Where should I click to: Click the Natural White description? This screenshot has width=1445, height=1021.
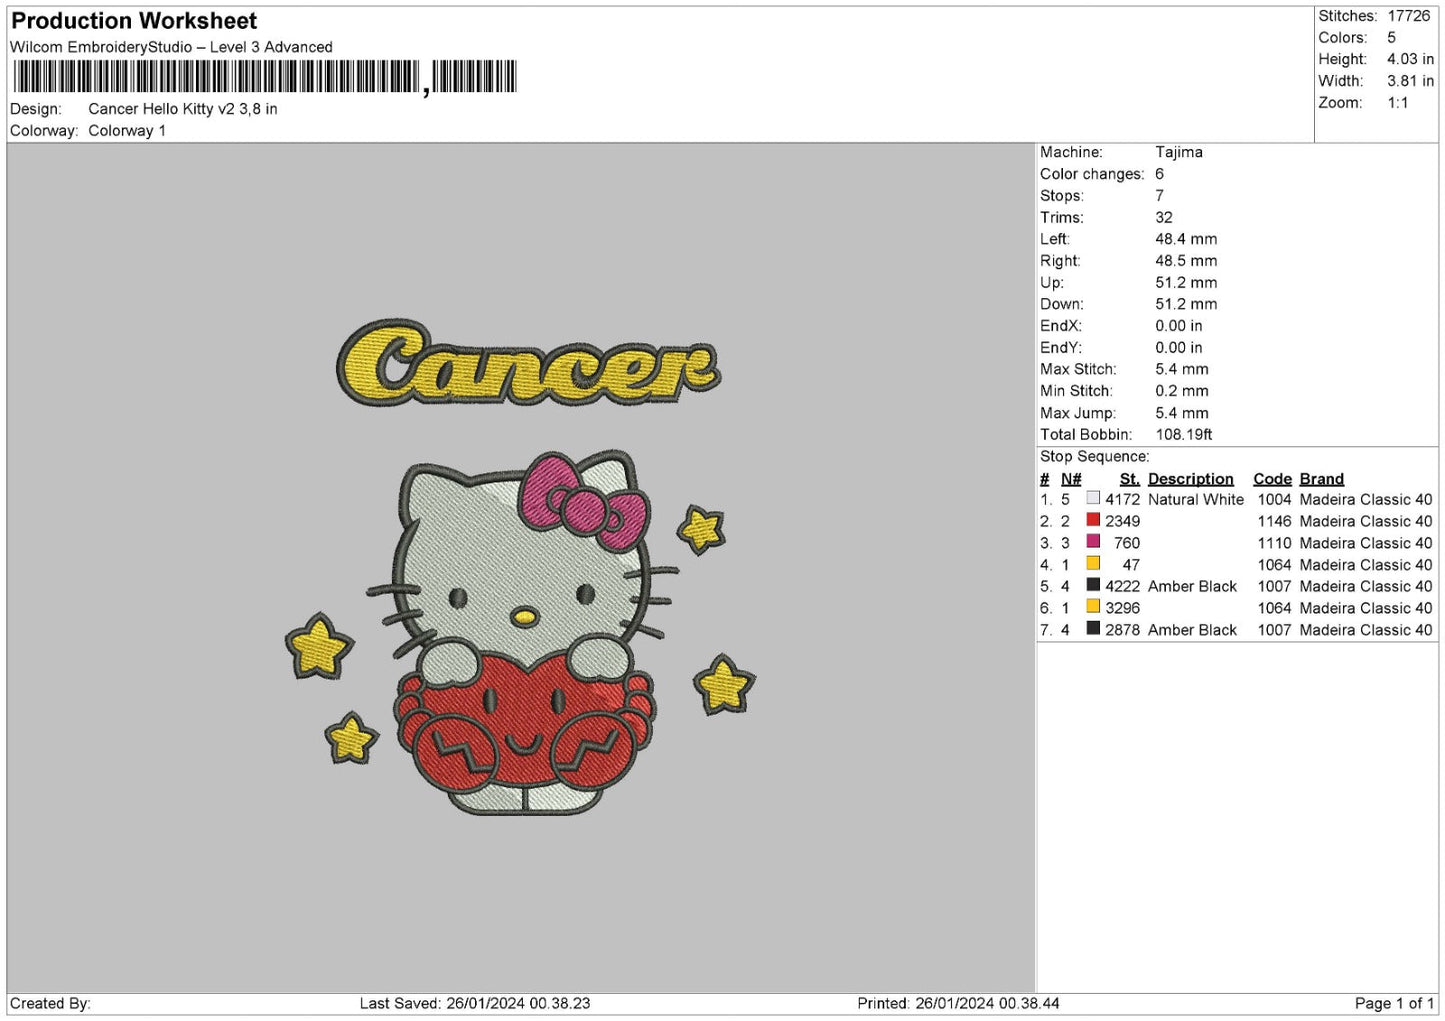click(1196, 499)
